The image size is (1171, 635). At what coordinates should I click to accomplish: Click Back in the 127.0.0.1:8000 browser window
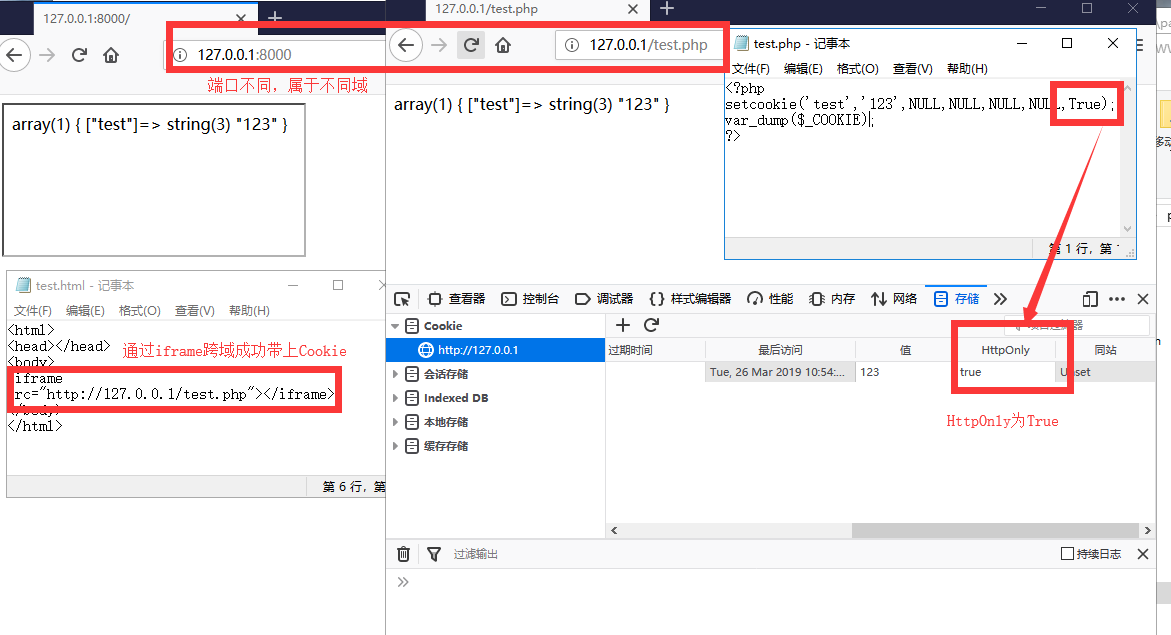(x=14, y=55)
